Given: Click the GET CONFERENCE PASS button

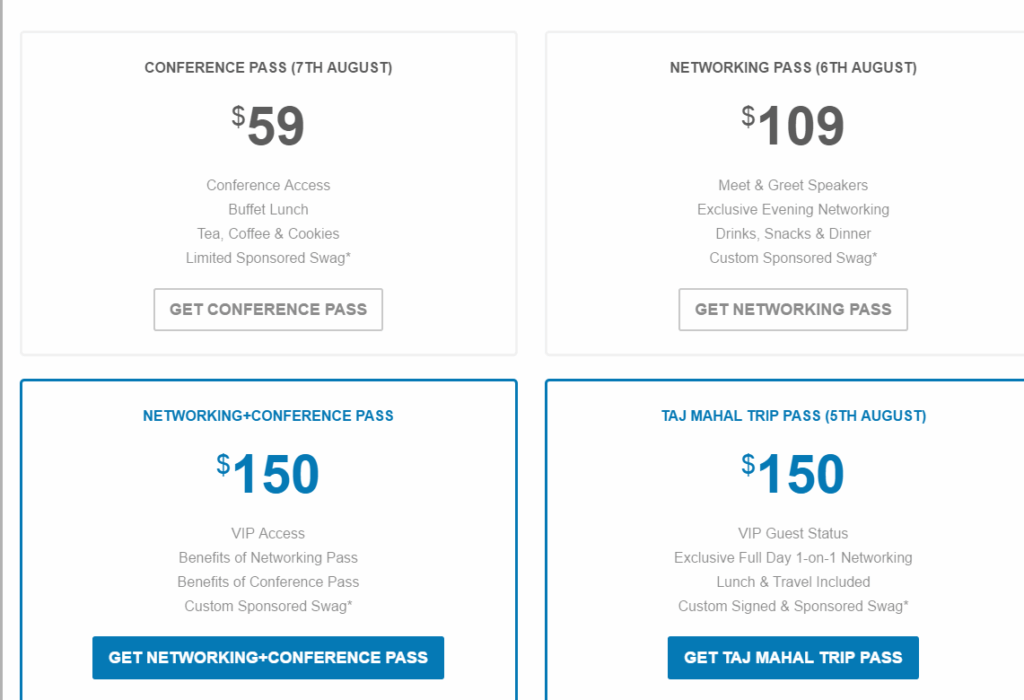Looking at the screenshot, I should (267, 310).
